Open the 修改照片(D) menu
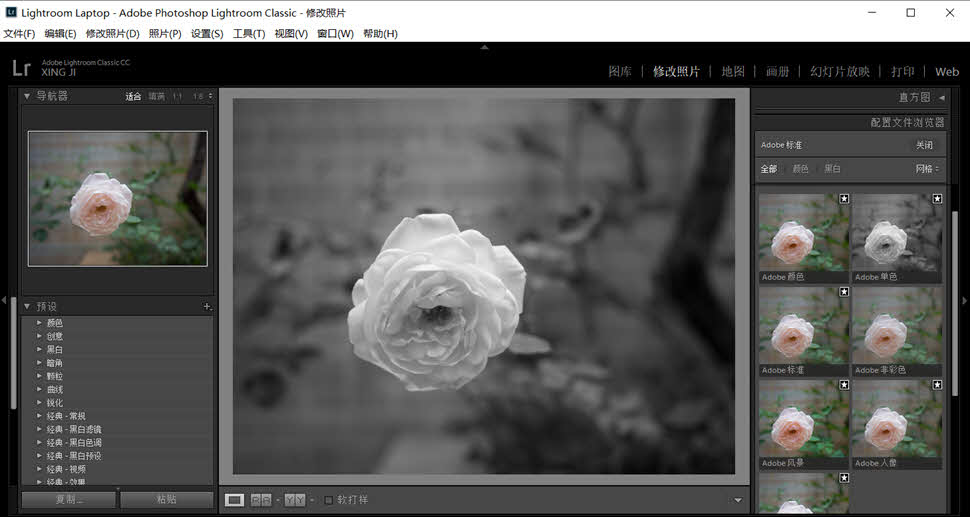Viewport: 970px width, 517px height. click(113, 34)
